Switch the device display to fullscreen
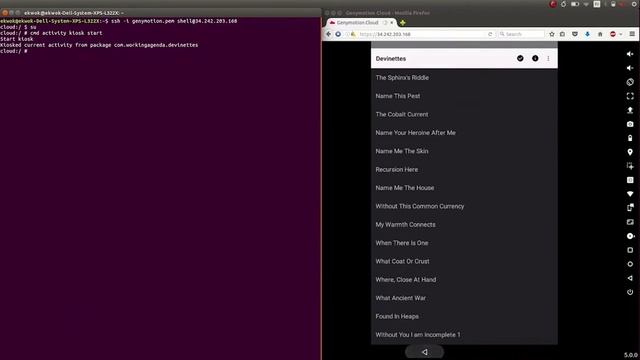 630,96
